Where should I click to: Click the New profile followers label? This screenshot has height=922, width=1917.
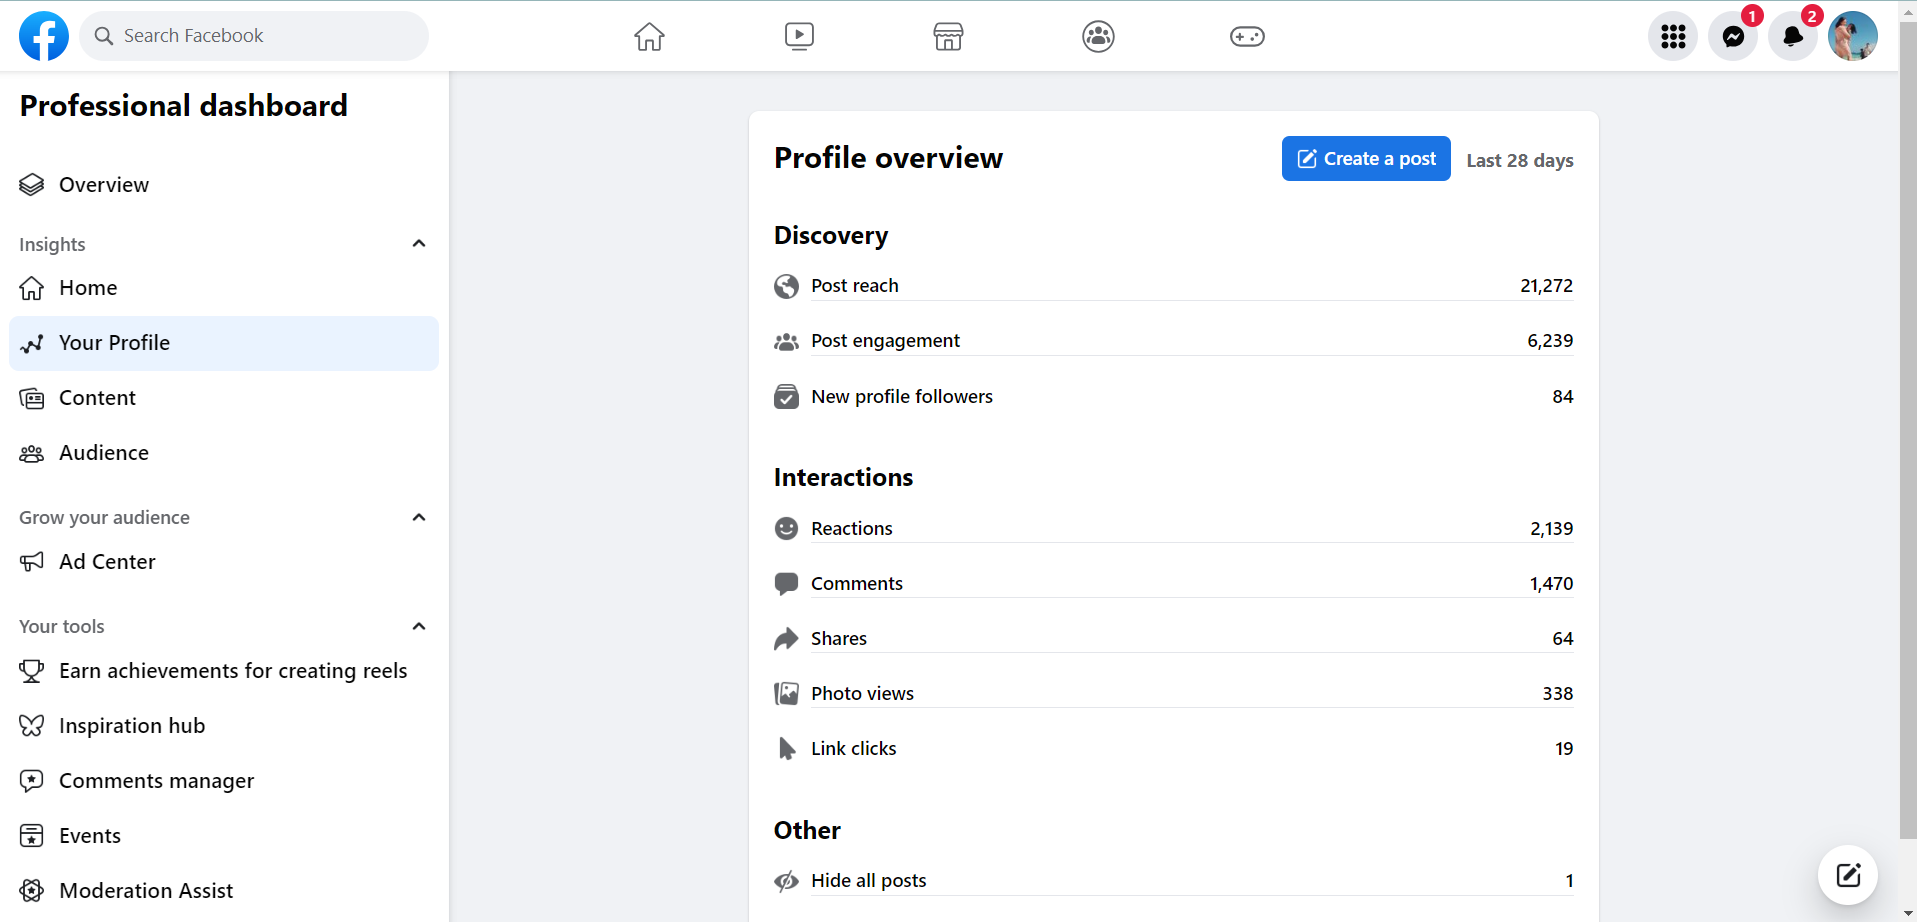[901, 397]
